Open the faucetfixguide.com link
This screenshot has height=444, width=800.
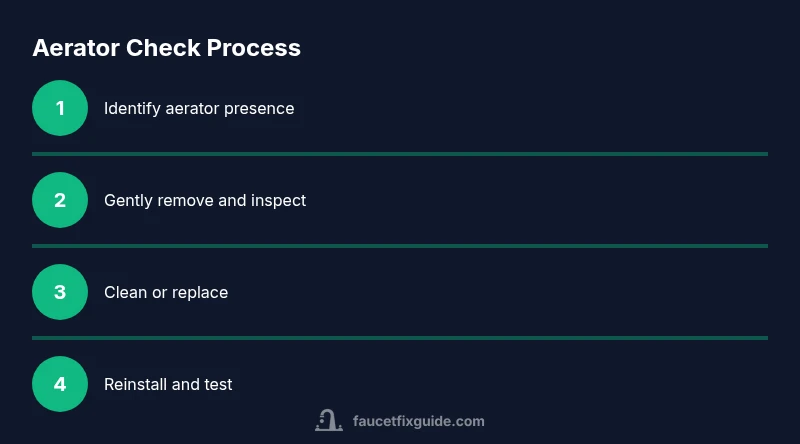click(418, 421)
